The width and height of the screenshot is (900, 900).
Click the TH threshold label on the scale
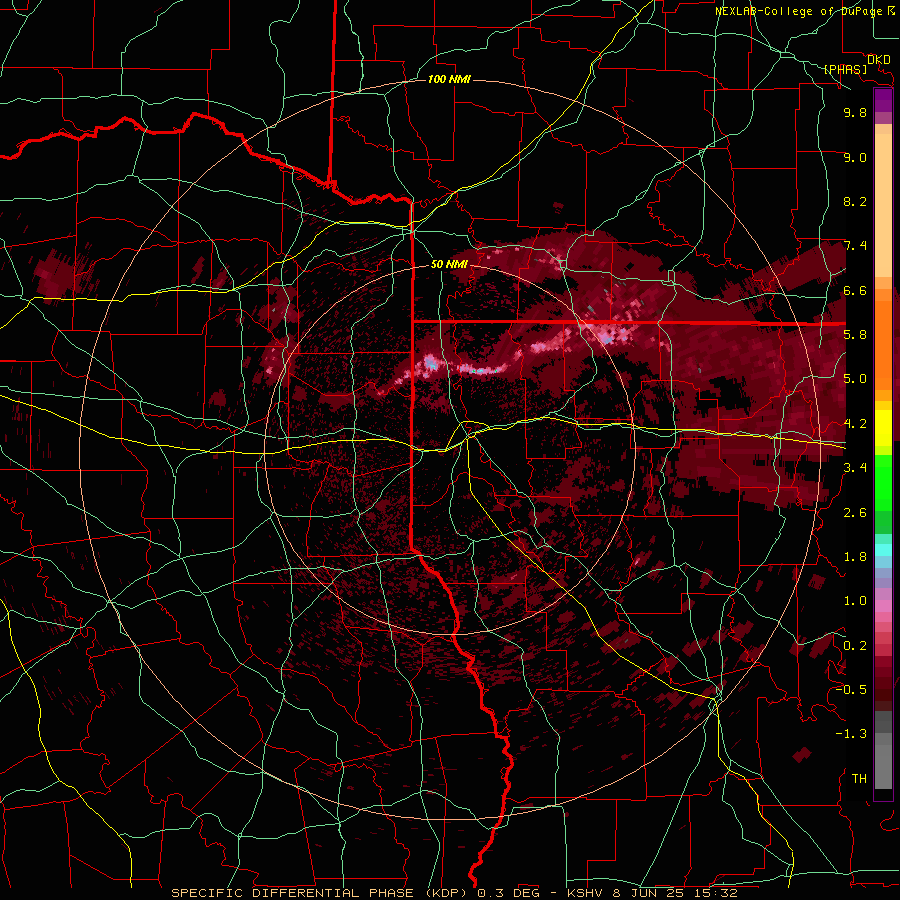click(x=859, y=779)
